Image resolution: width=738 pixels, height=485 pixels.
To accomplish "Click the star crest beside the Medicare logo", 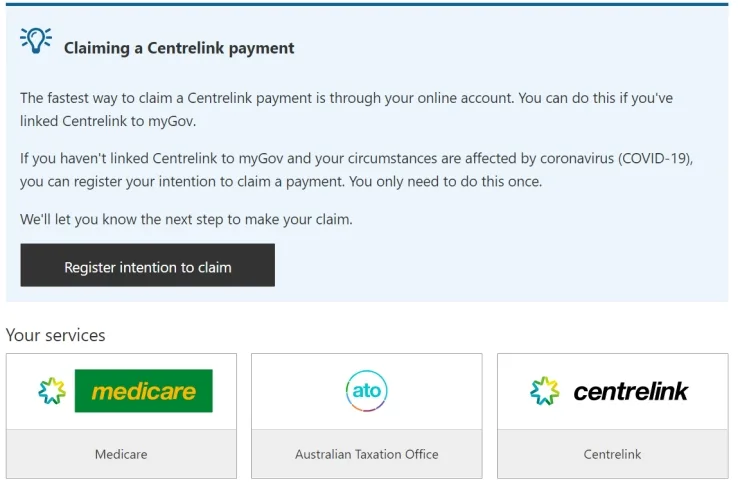I will 52,391.
